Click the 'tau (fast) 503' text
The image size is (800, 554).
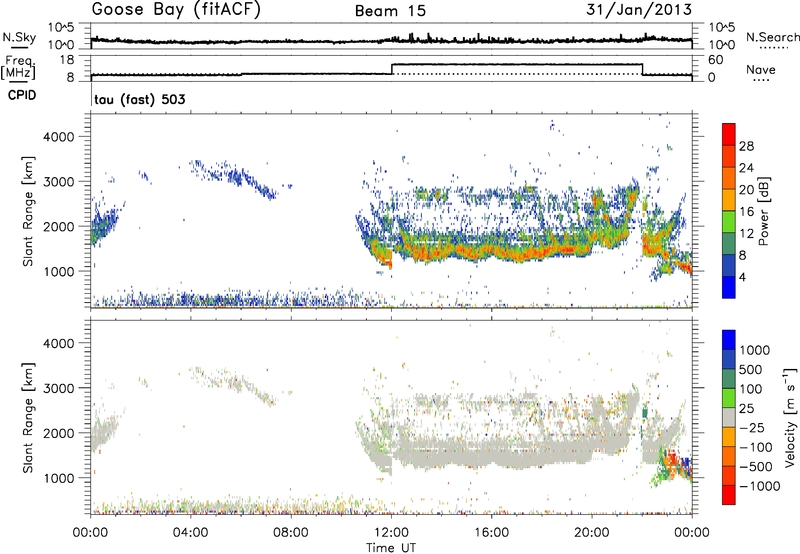(x=140, y=99)
